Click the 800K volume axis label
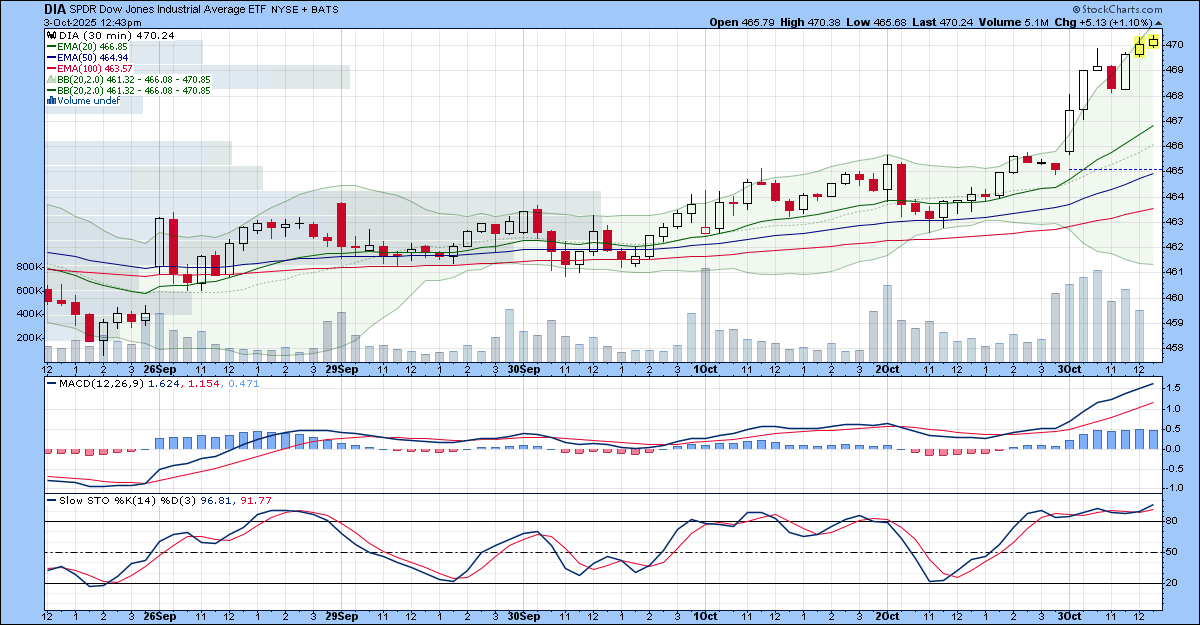Screen dimensions: 1200x625 point(29,268)
